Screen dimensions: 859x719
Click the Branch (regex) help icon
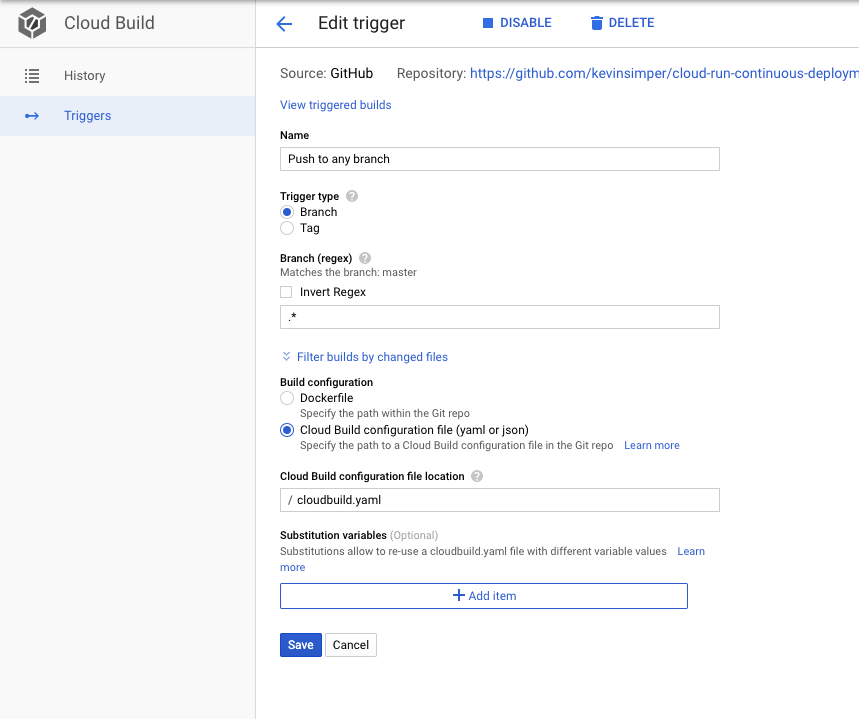tap(365, 258)
